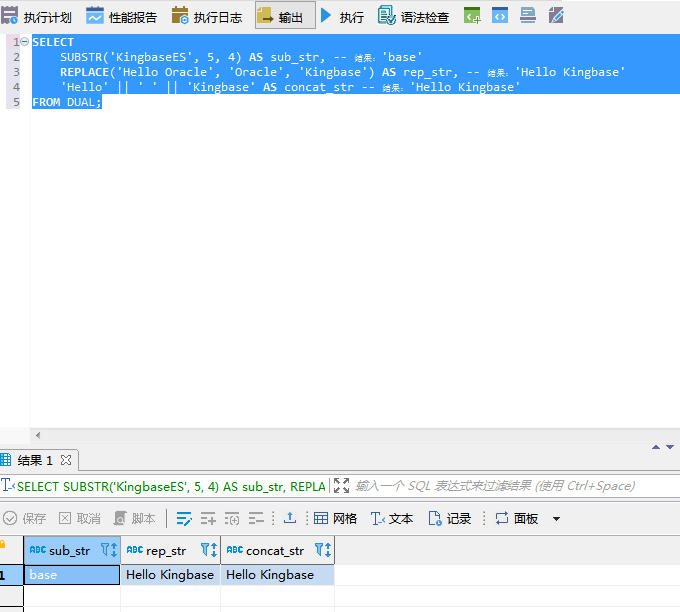The height and width of the screenshot is (612, 680).
Task: Open the 面板 panels dropdown arrow
Action: 557,519
